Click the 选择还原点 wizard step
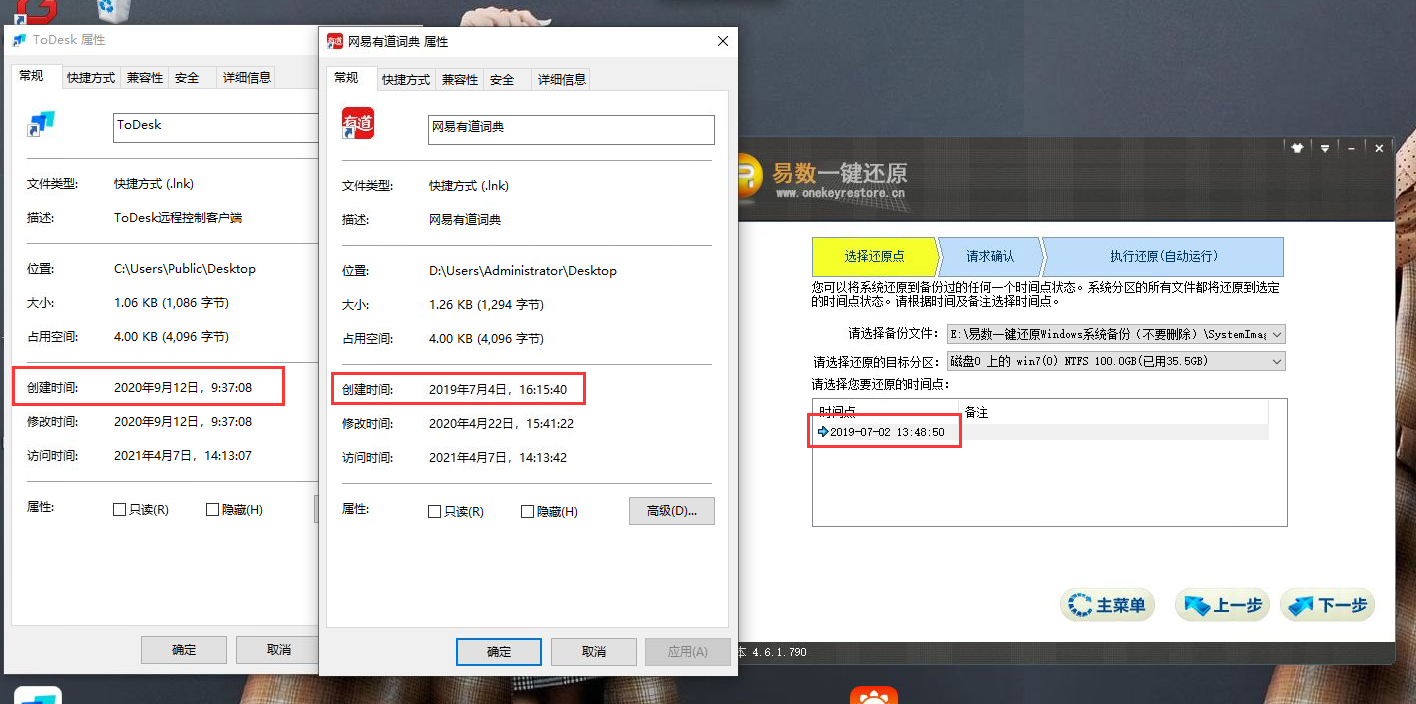Screen dimensions: 1416x704 pos(874,257)
